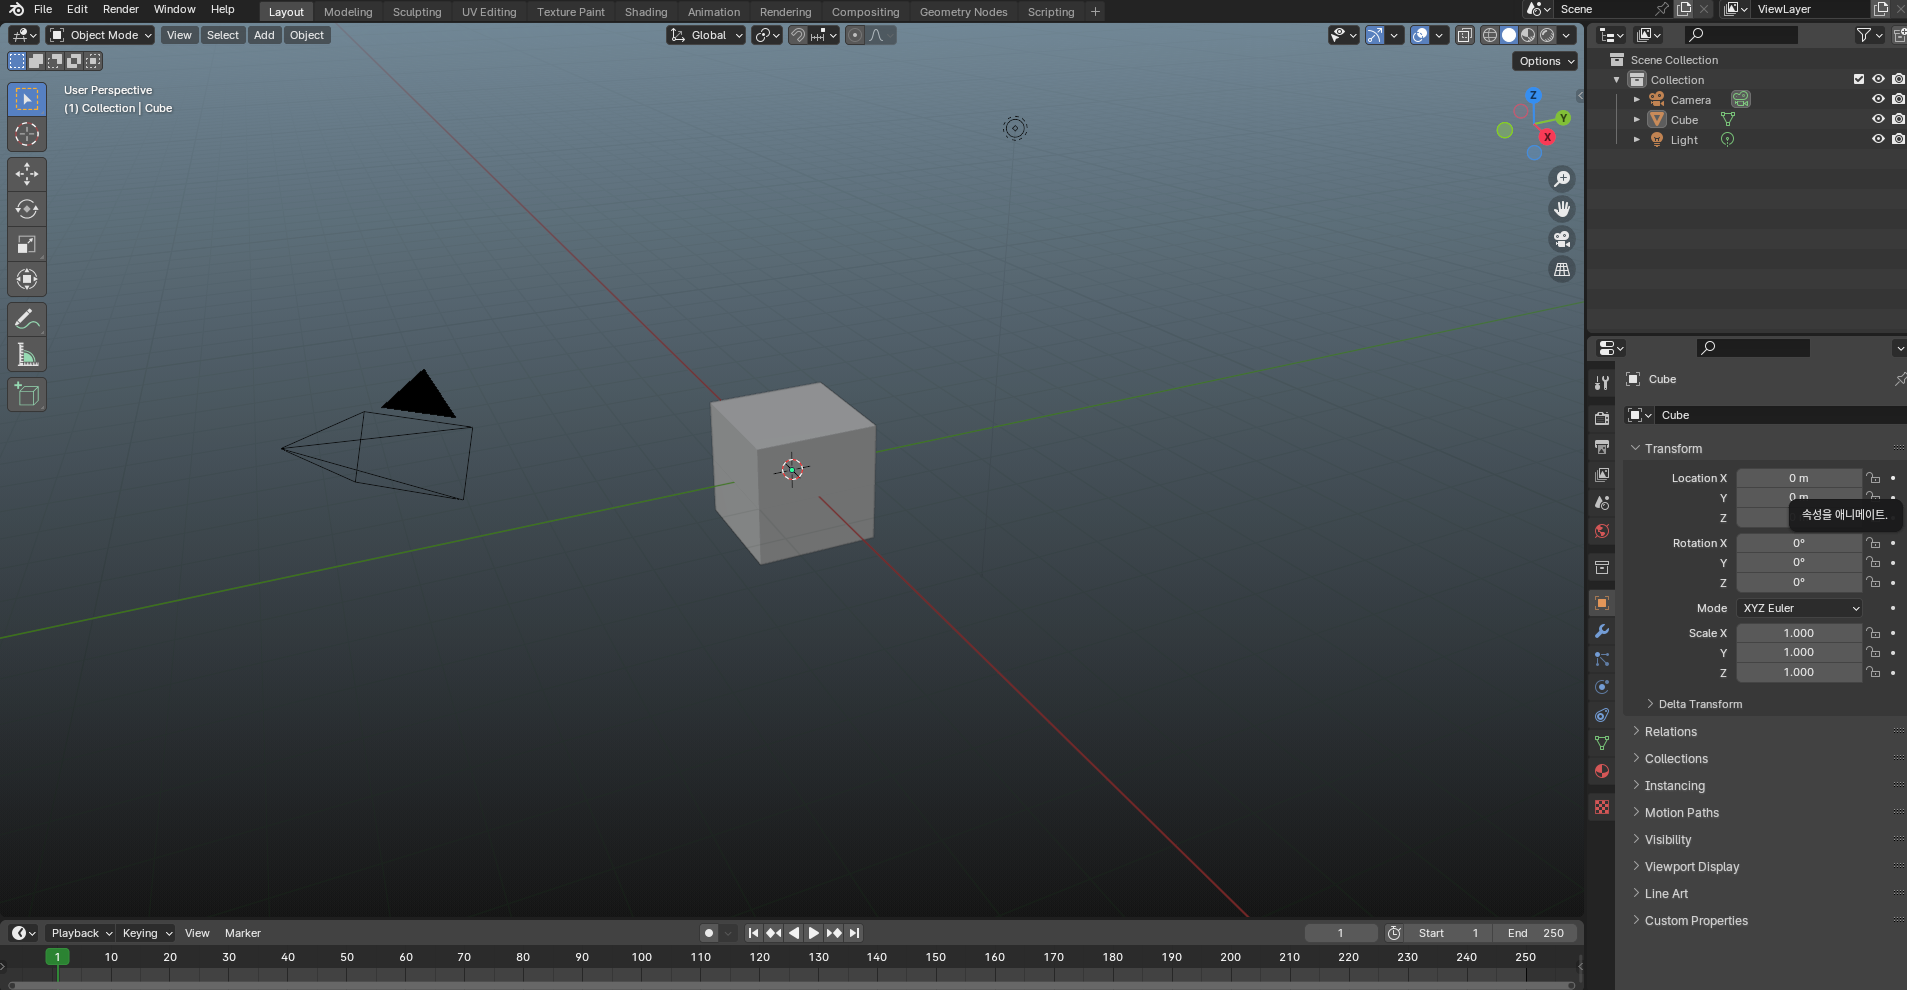Toggle X-Ray display mode
The width and height of the screenshot is (1907, 990).
(x=1464, y=35)
